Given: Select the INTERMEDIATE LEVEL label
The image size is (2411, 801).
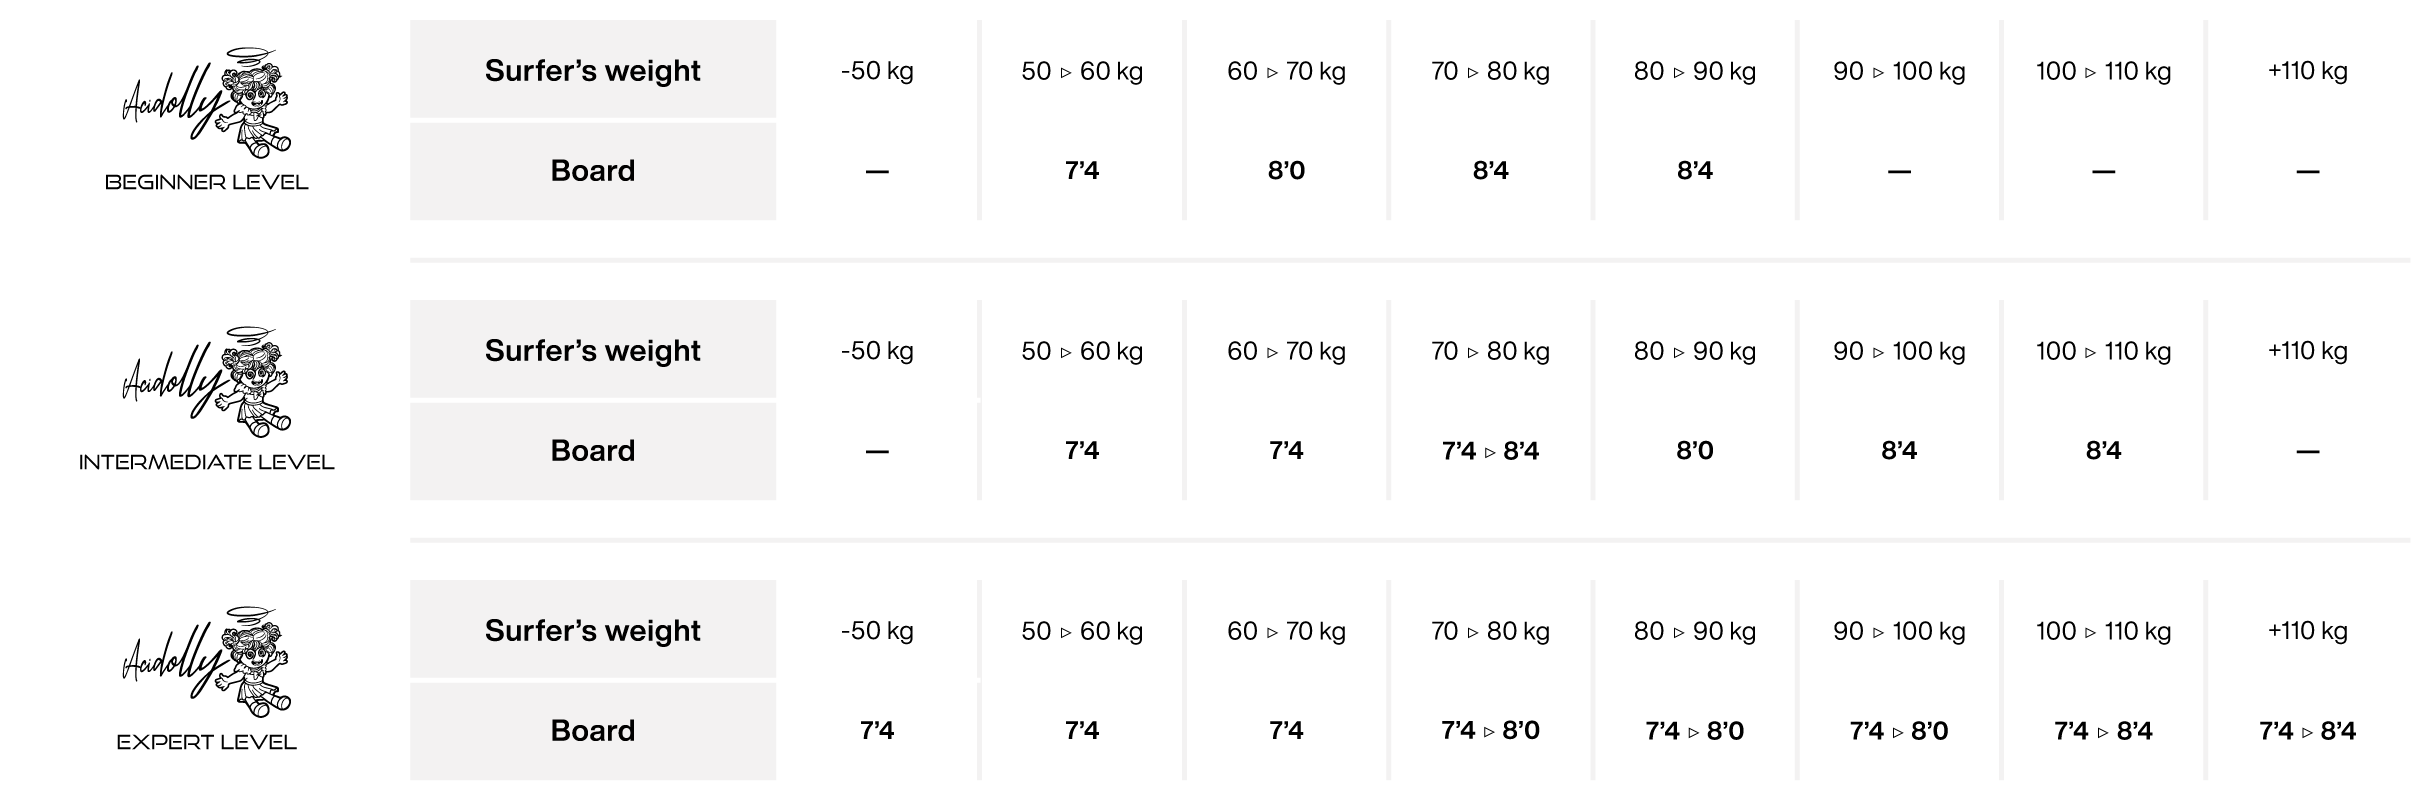Looking at the screenshot, I should pos(207,462).
